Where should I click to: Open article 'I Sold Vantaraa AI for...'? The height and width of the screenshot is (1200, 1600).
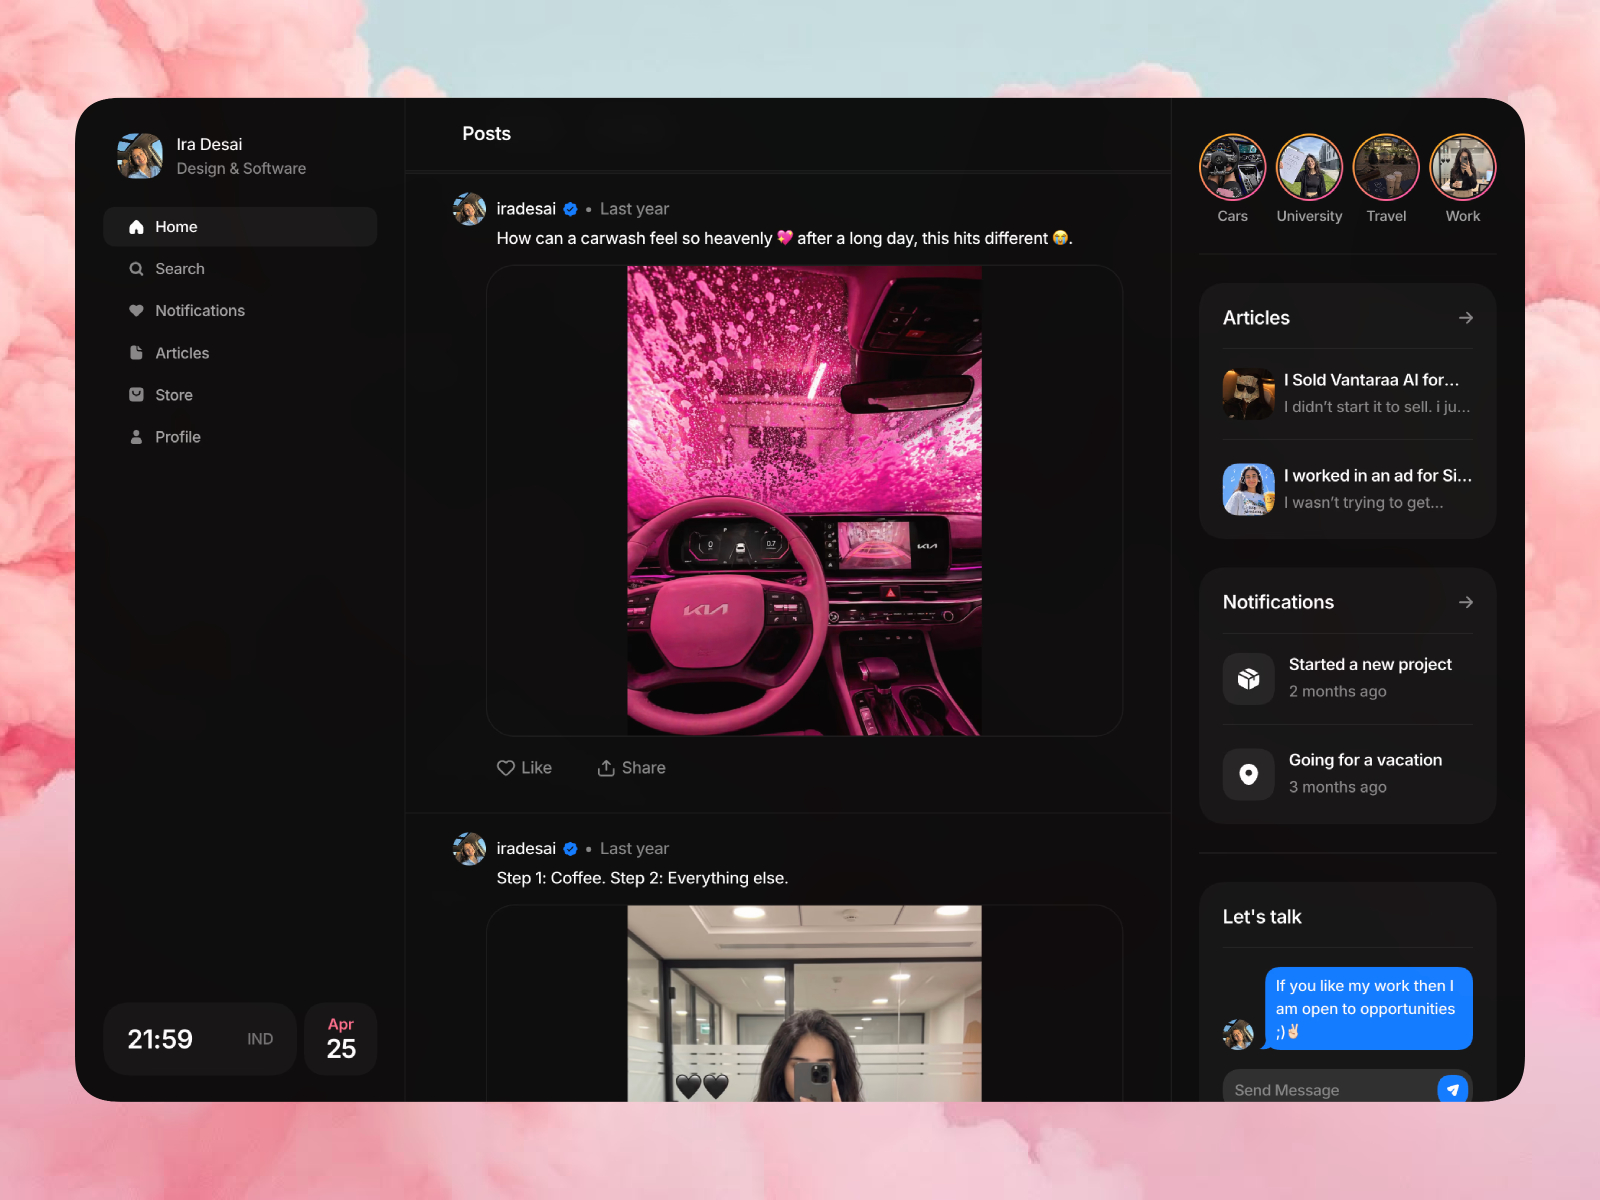[1347, 393]
